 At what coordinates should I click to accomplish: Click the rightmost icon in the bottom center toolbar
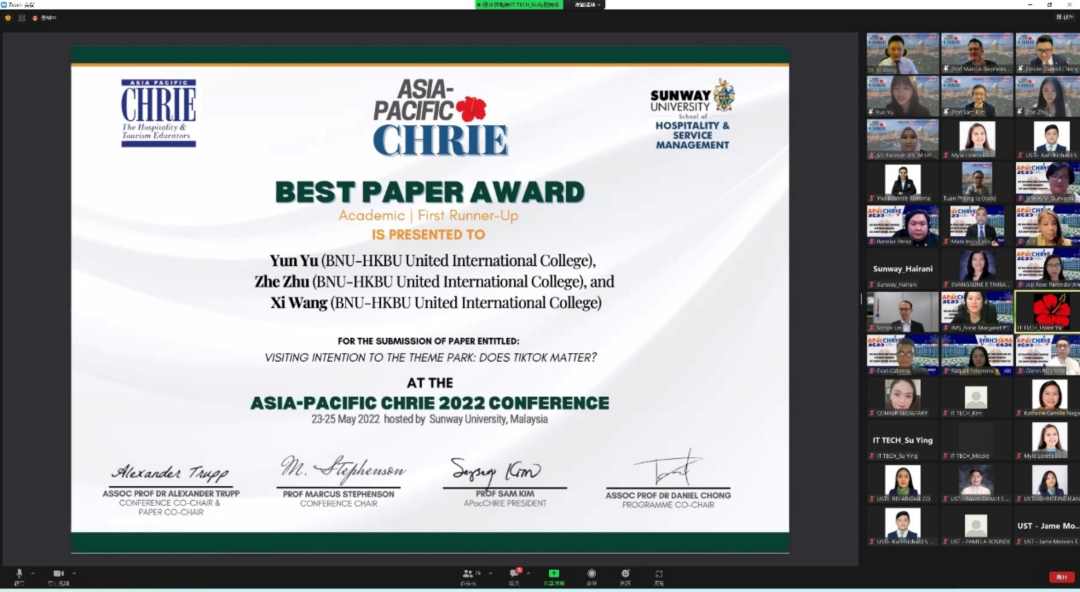click(659, 574)
